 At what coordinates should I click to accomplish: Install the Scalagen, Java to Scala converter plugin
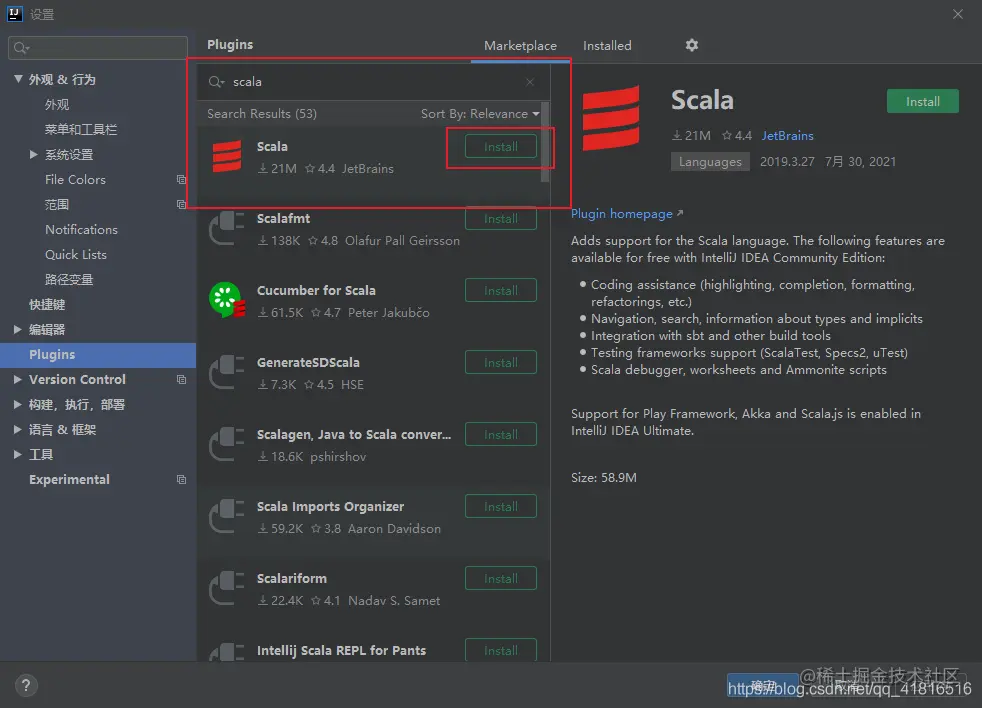pos(500,435)
